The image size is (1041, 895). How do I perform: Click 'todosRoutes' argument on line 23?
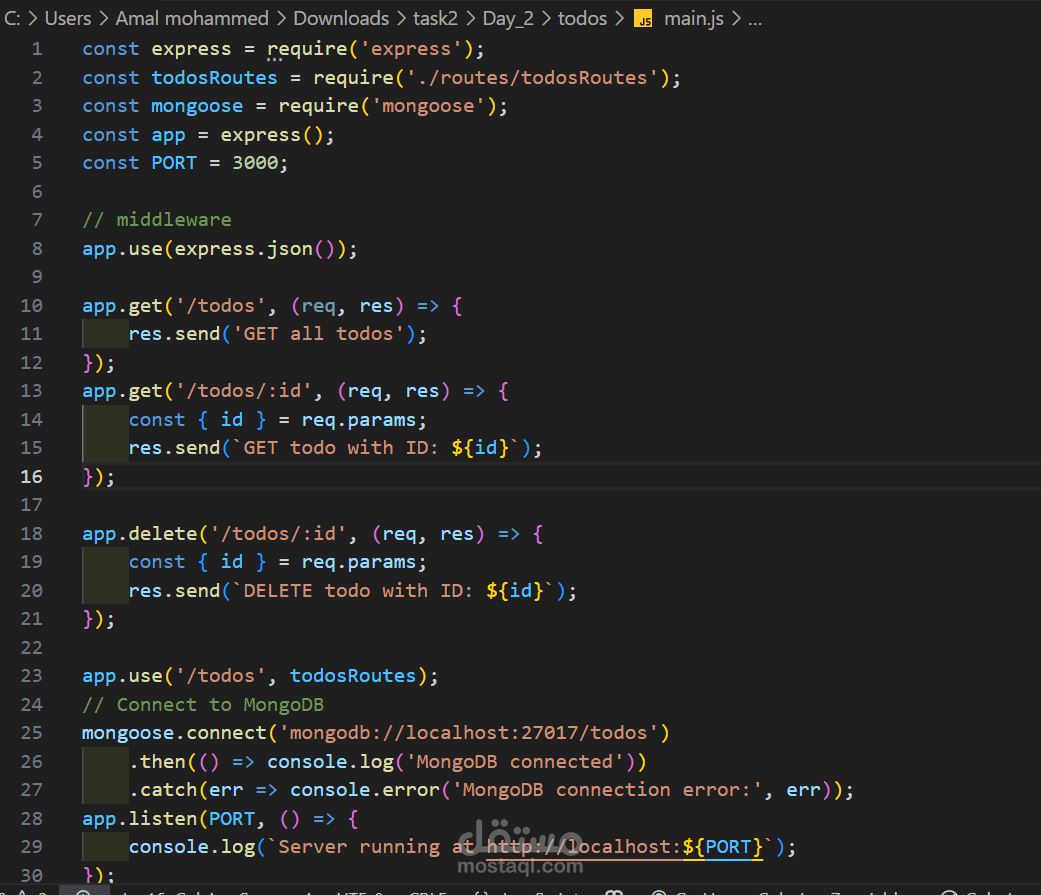(353, 676)
